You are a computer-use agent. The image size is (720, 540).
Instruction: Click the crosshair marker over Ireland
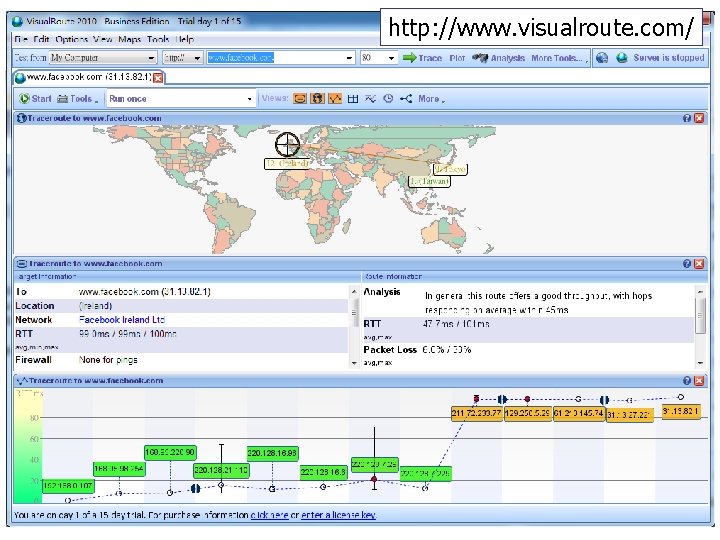point(287,145)
